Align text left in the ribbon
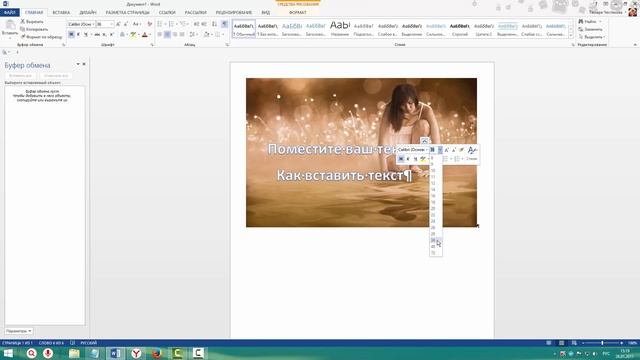The width and height of the screenshot is (640, 360). coord(160,34)
